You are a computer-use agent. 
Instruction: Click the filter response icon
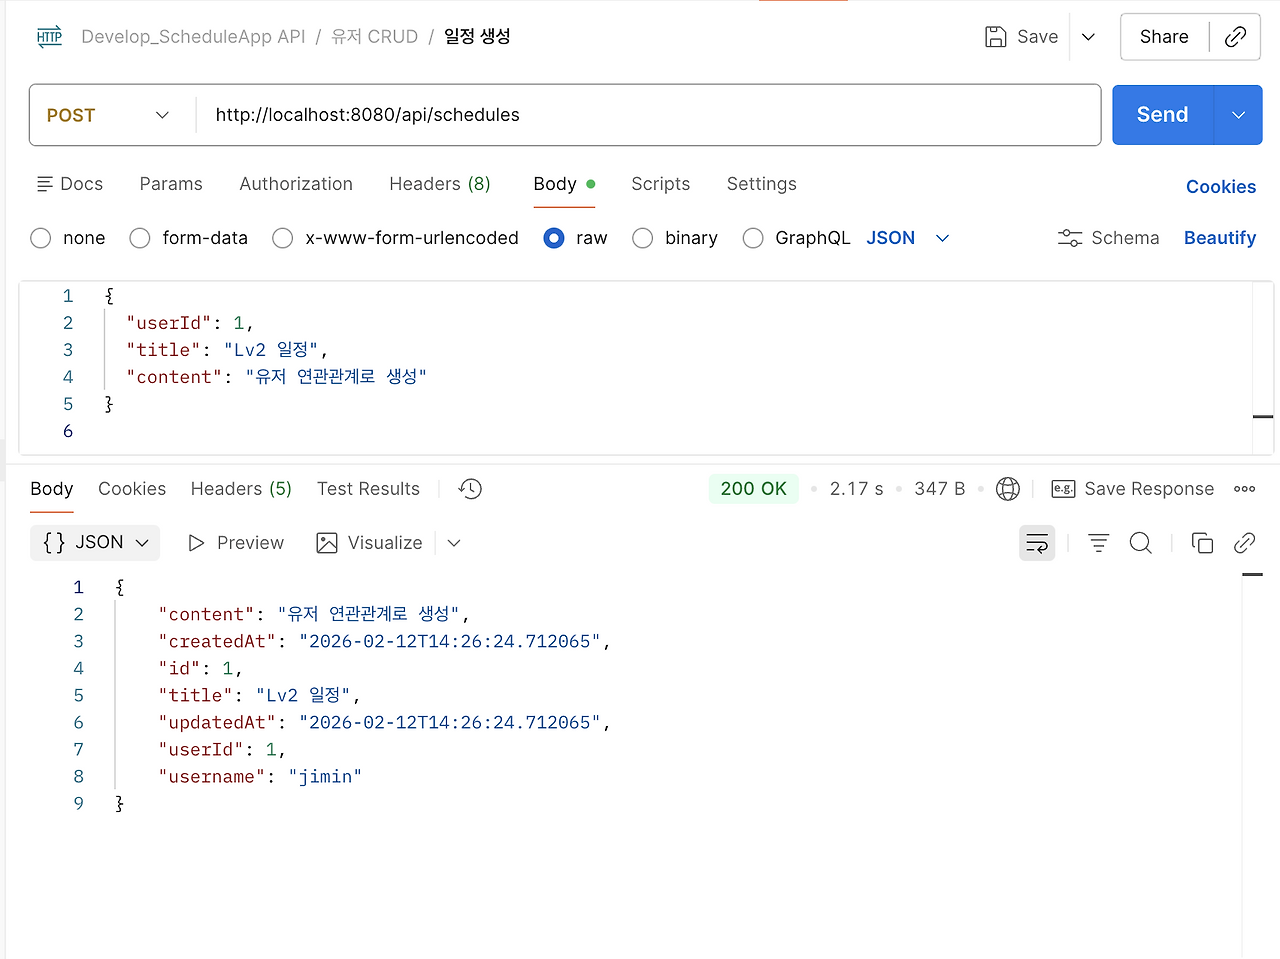coord(1098,543)
